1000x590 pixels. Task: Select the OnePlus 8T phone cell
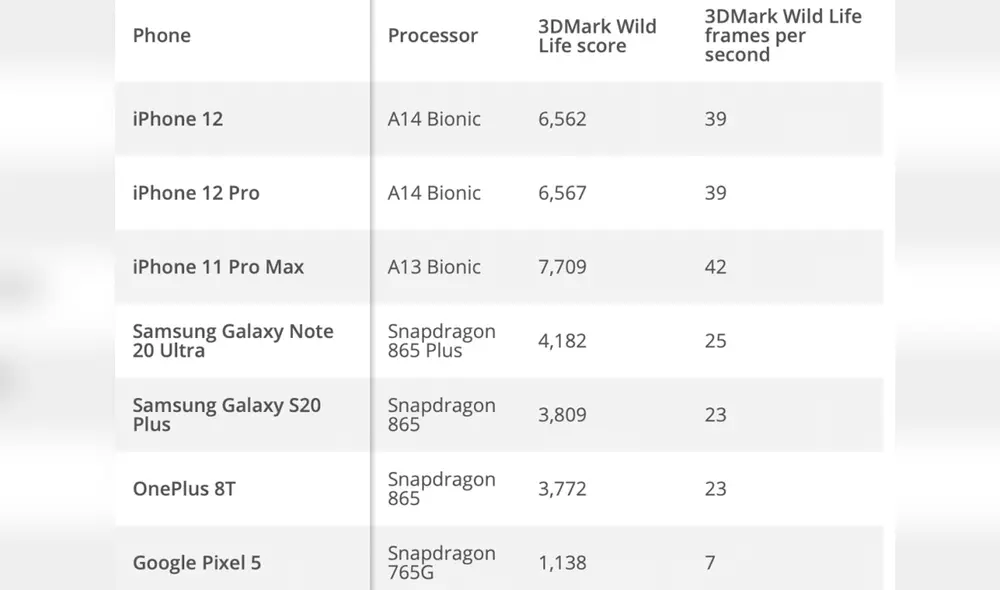tap(184, 489)
